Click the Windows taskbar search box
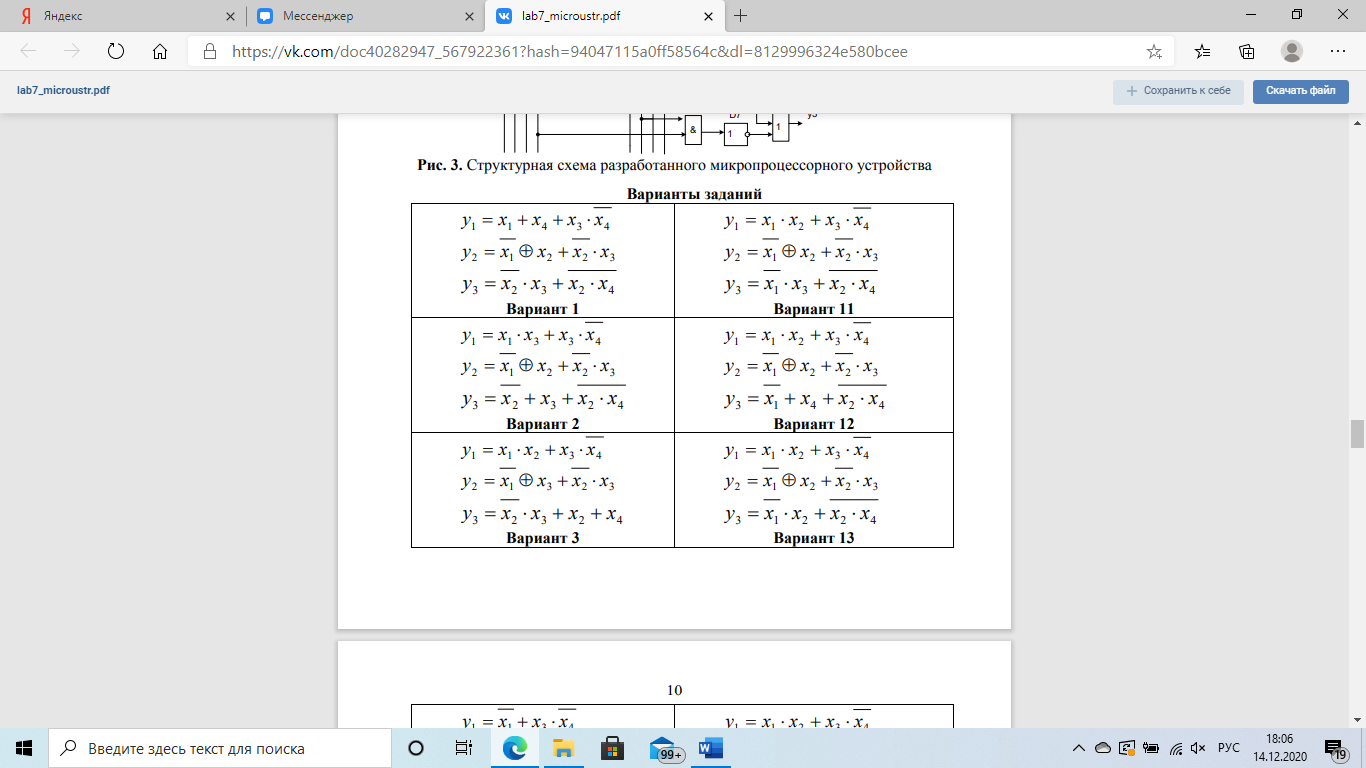The width and height of the screenshot is (1366, 768). 220,748
